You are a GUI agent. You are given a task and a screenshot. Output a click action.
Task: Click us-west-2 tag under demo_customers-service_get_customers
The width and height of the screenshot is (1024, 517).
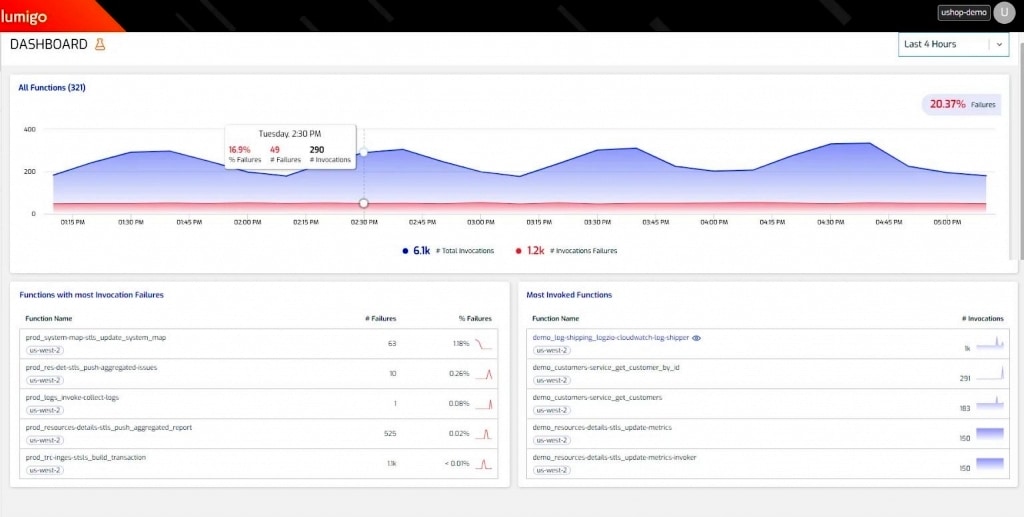coord(552,411)
